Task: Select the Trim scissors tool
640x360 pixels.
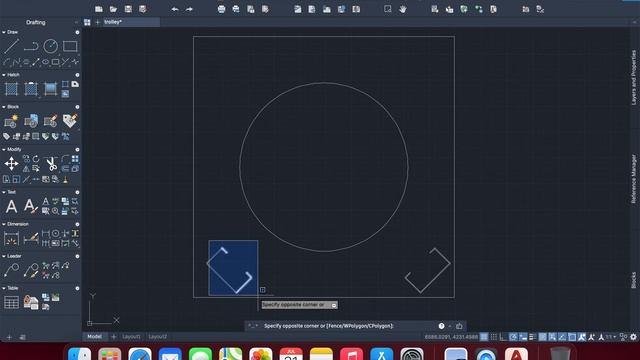Action: 51,164
